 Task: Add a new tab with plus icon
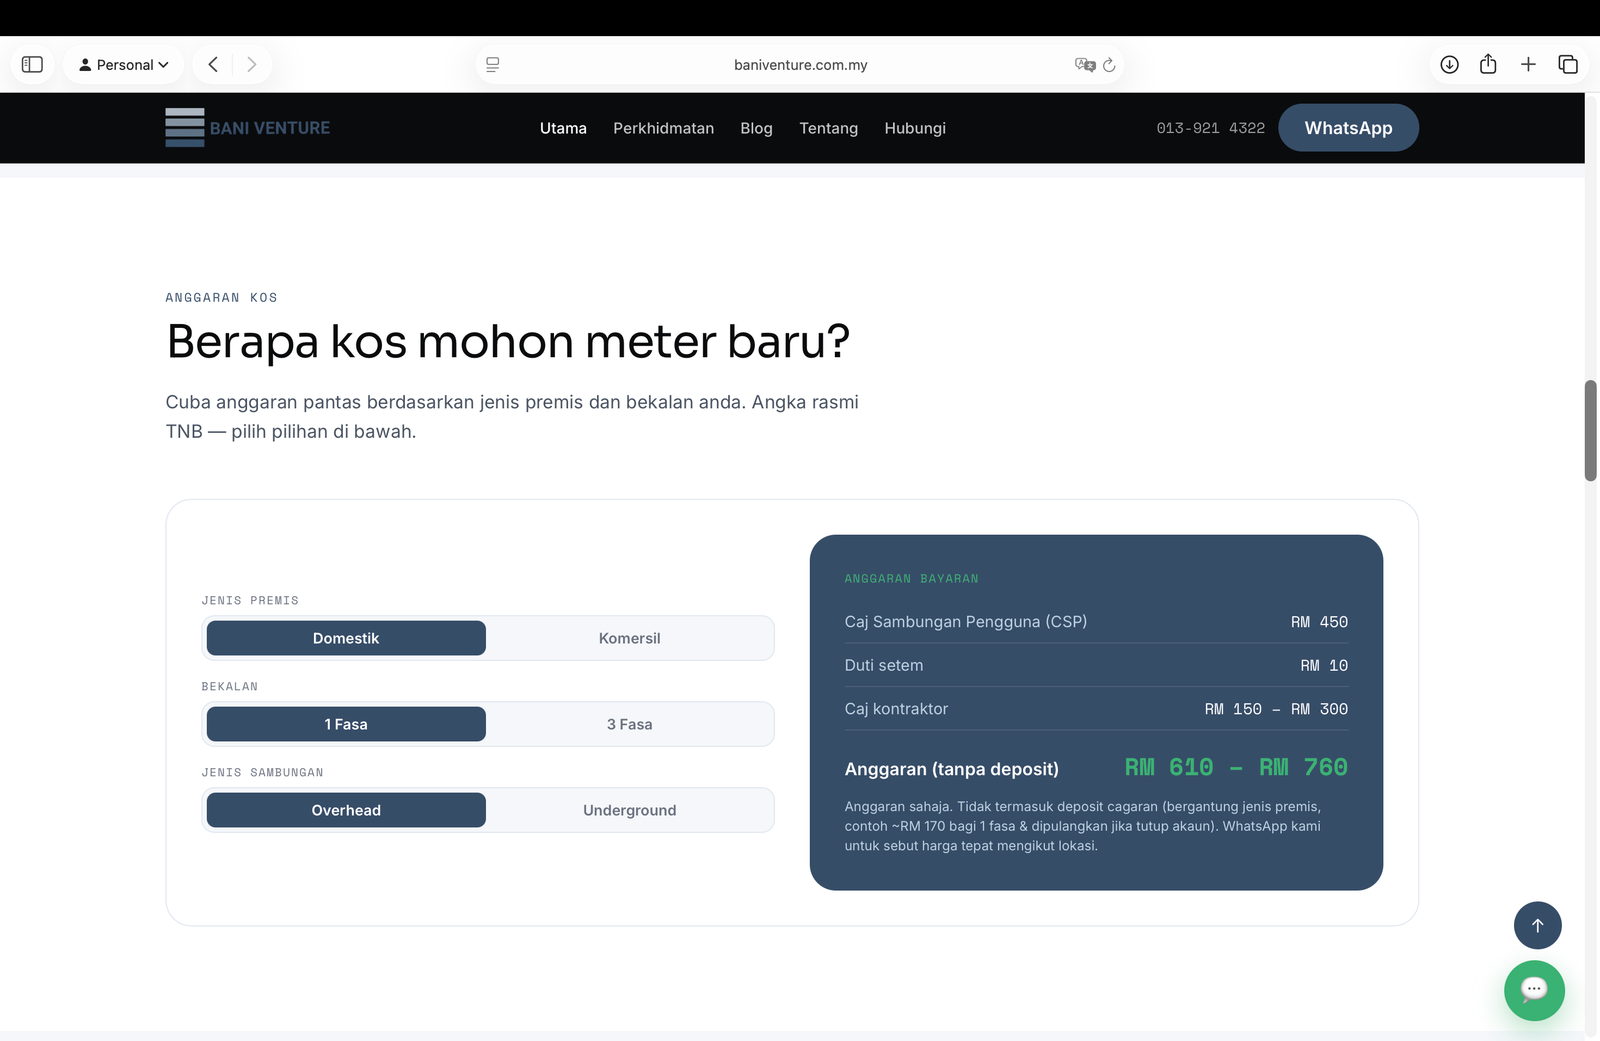click(1528, 64)
